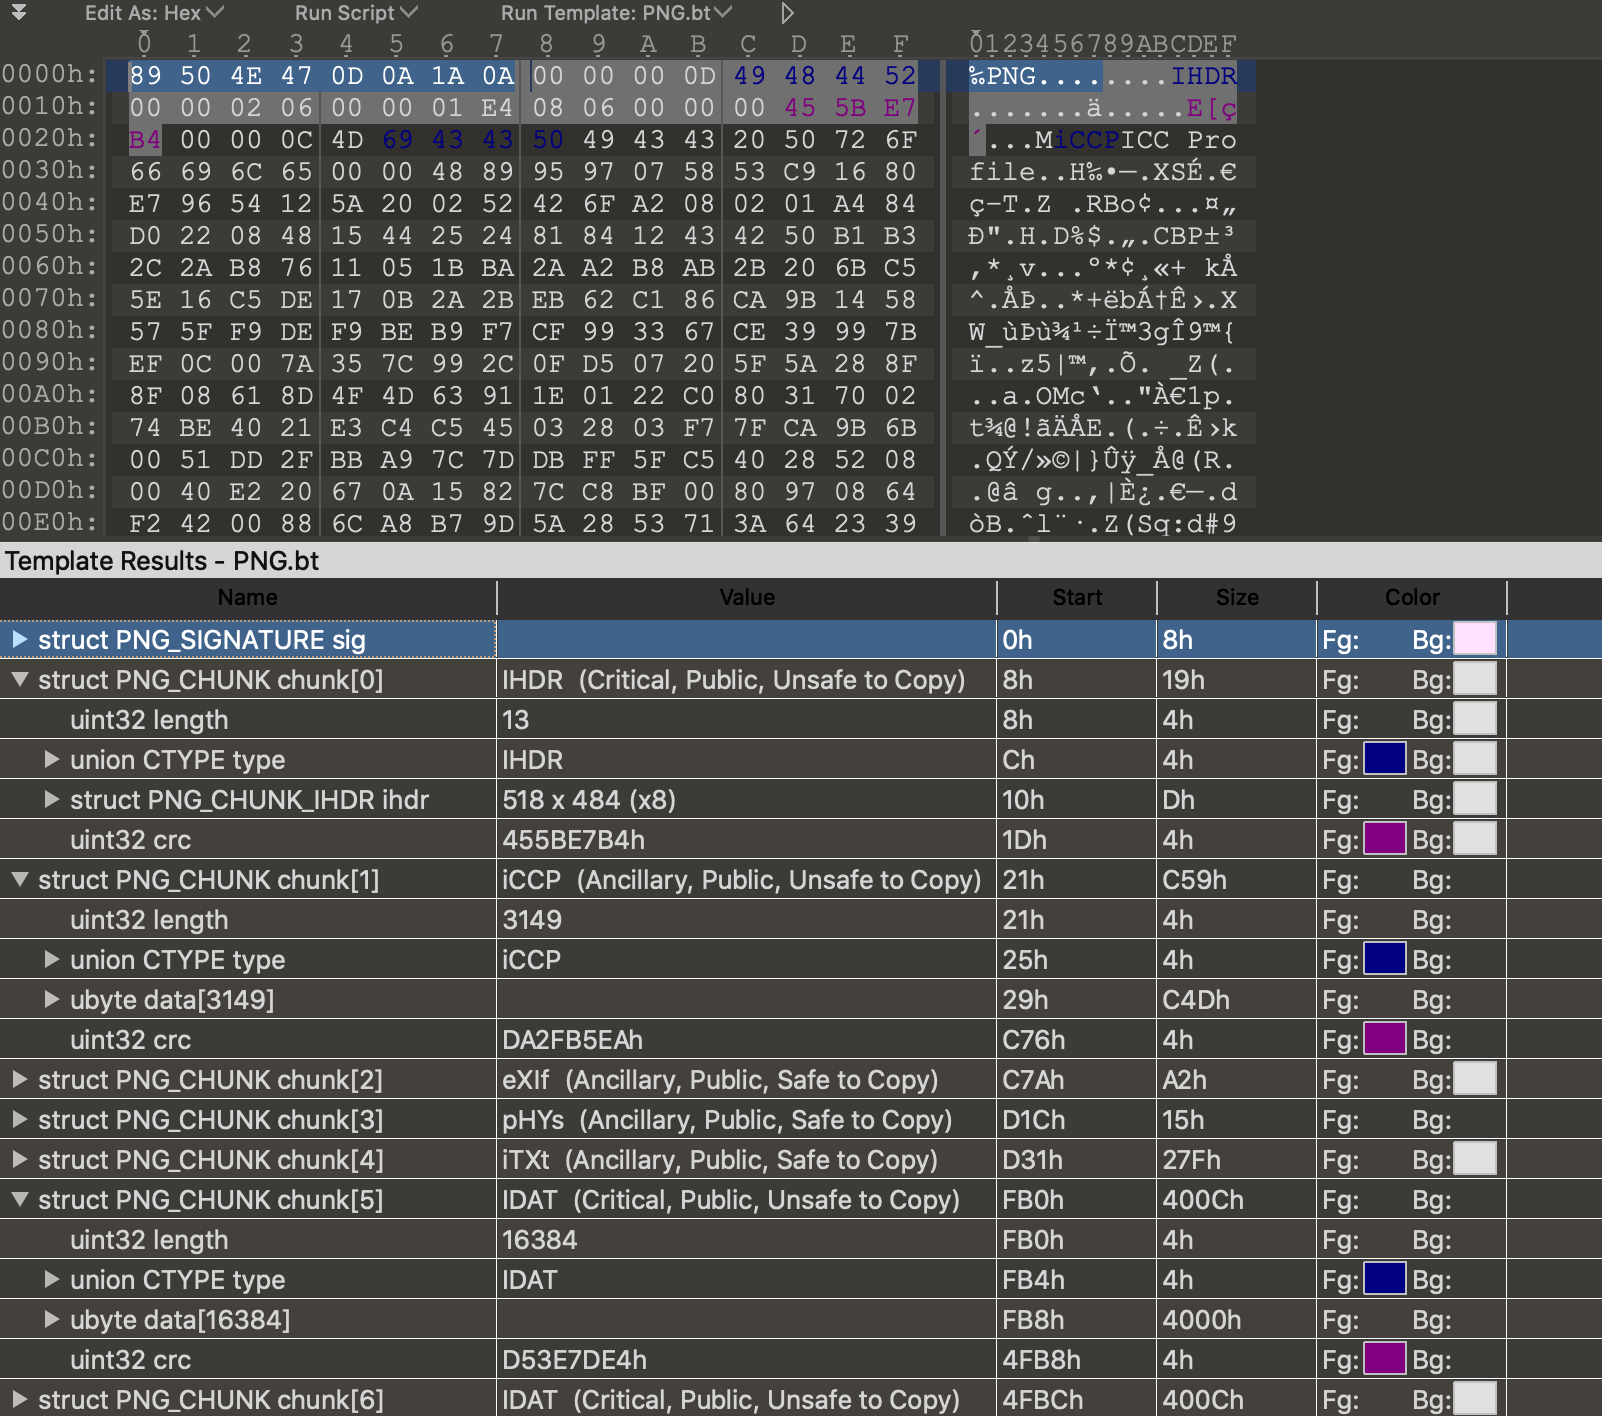Expand ubyte data[3149] array
This screenshot has height=1416, width=1602.
[x=51, y=1000]
